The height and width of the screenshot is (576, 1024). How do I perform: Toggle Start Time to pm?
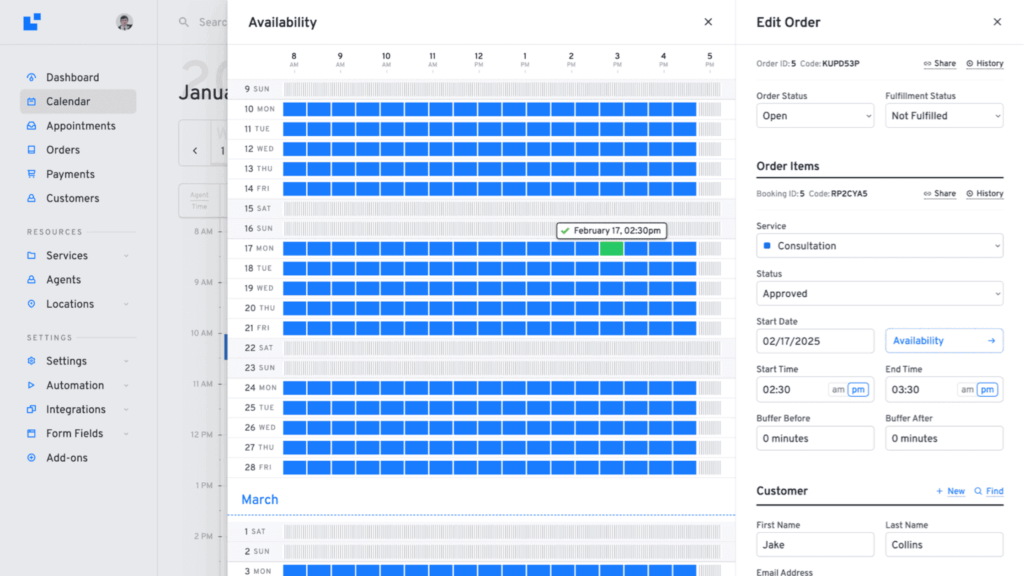click(x=858, y=390)
